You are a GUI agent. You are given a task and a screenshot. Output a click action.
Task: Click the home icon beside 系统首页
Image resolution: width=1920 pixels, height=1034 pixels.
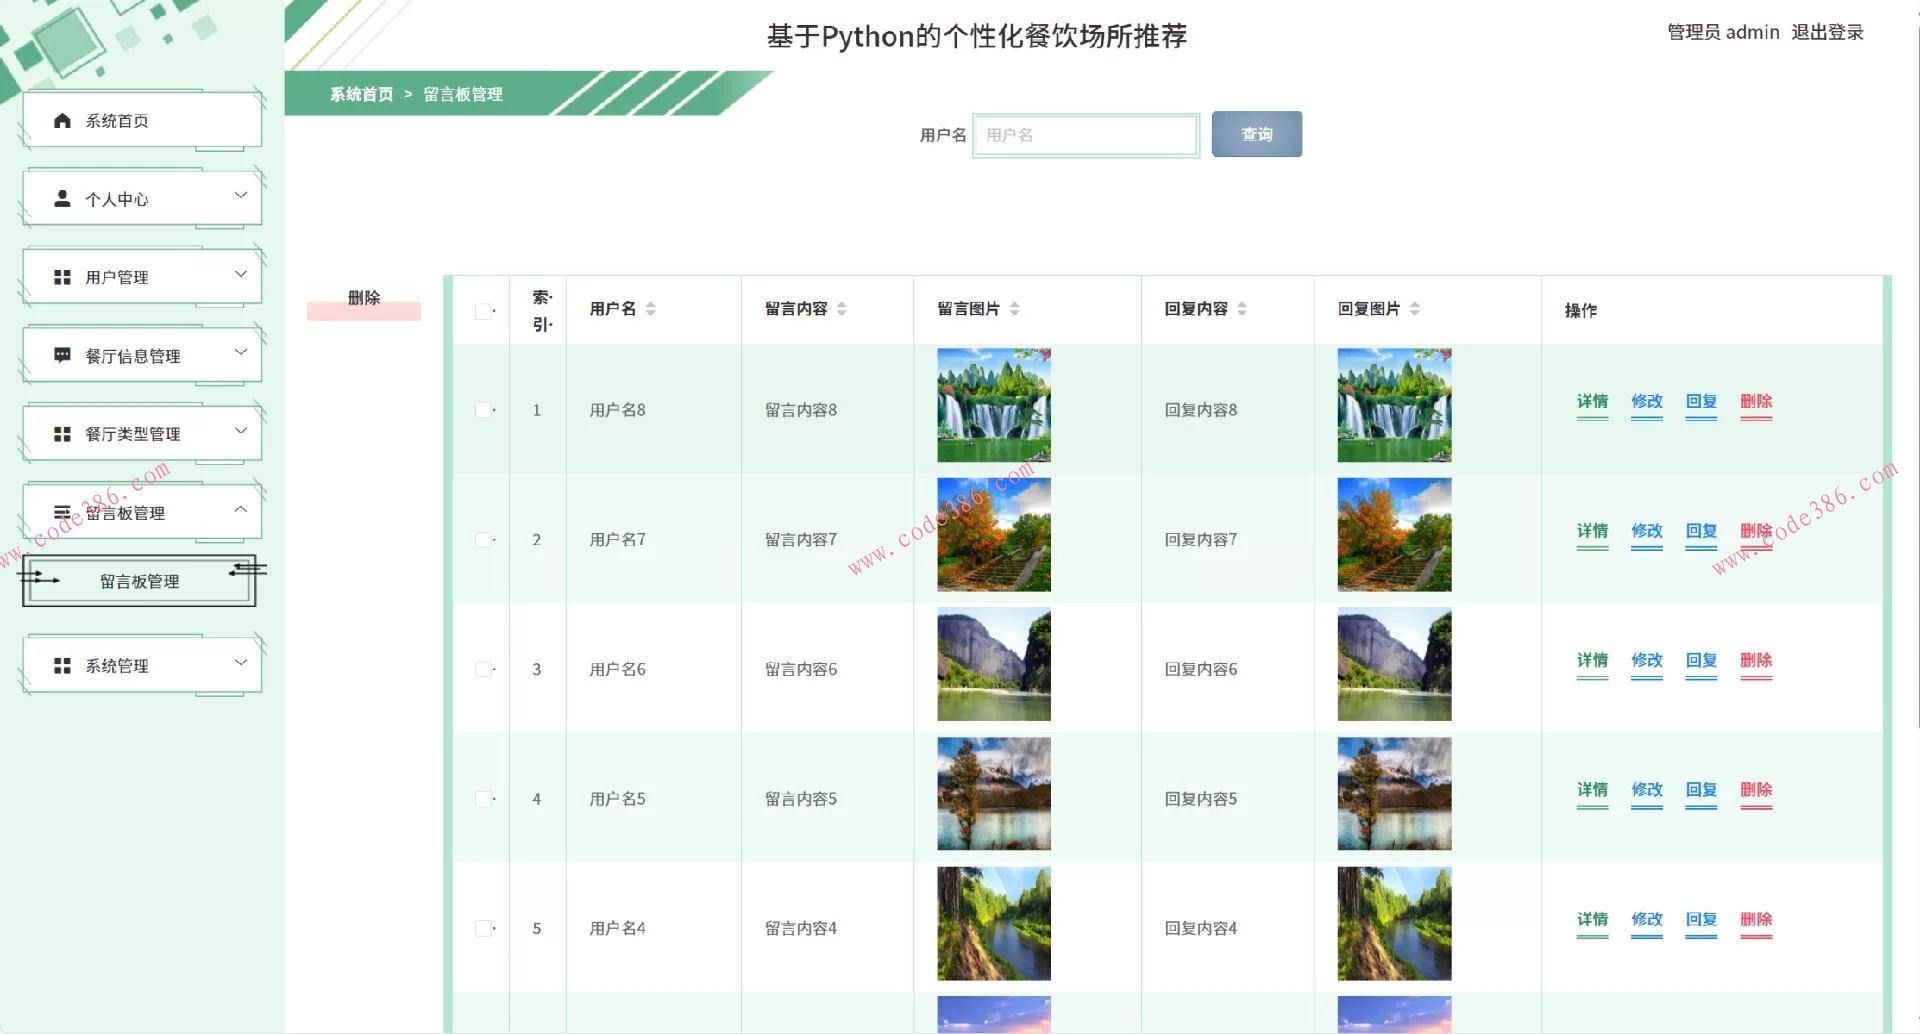click(x=62, y=121)
